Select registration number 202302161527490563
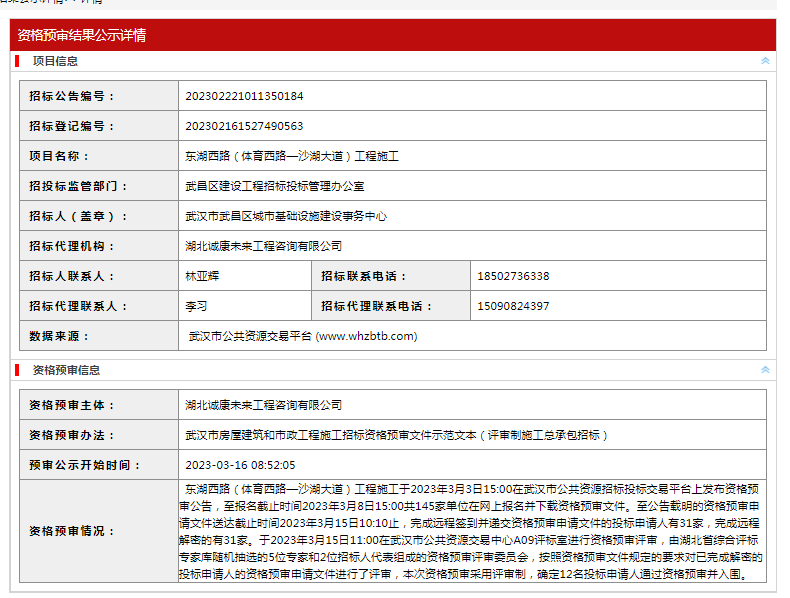 pyautogui.click(x=244, y=126)
